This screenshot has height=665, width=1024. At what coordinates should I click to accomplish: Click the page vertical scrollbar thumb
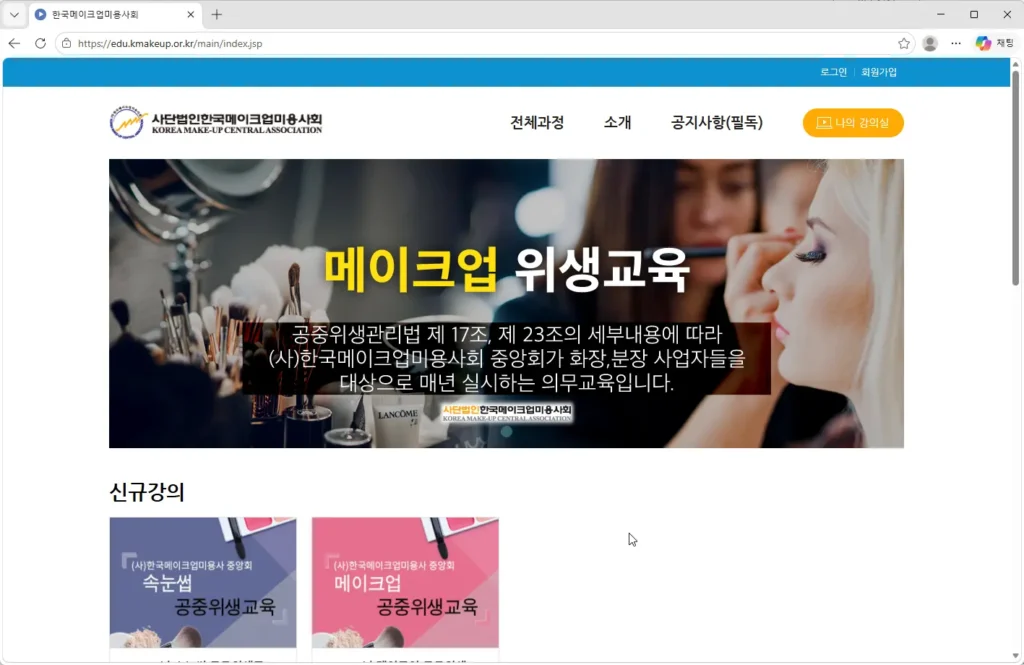click(x=1016, y=178)
